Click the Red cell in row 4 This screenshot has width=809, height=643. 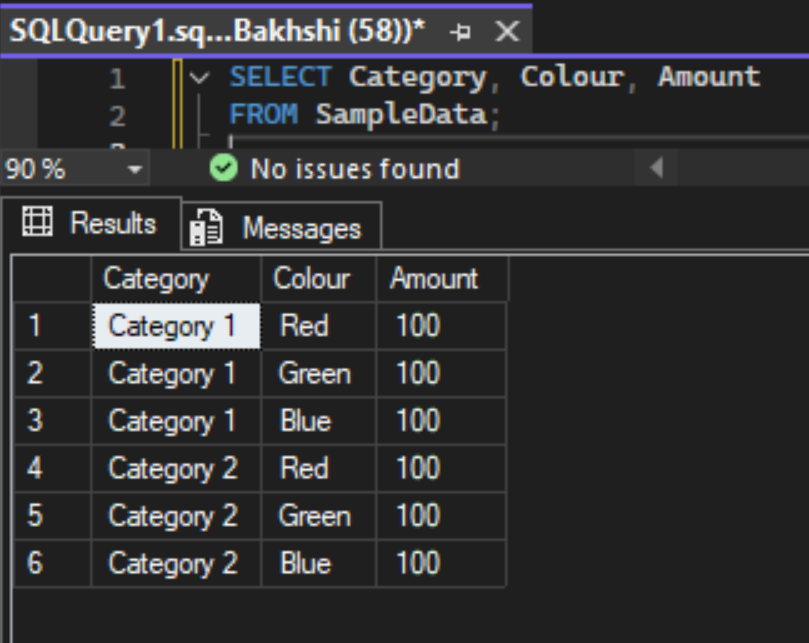[319, 468]
